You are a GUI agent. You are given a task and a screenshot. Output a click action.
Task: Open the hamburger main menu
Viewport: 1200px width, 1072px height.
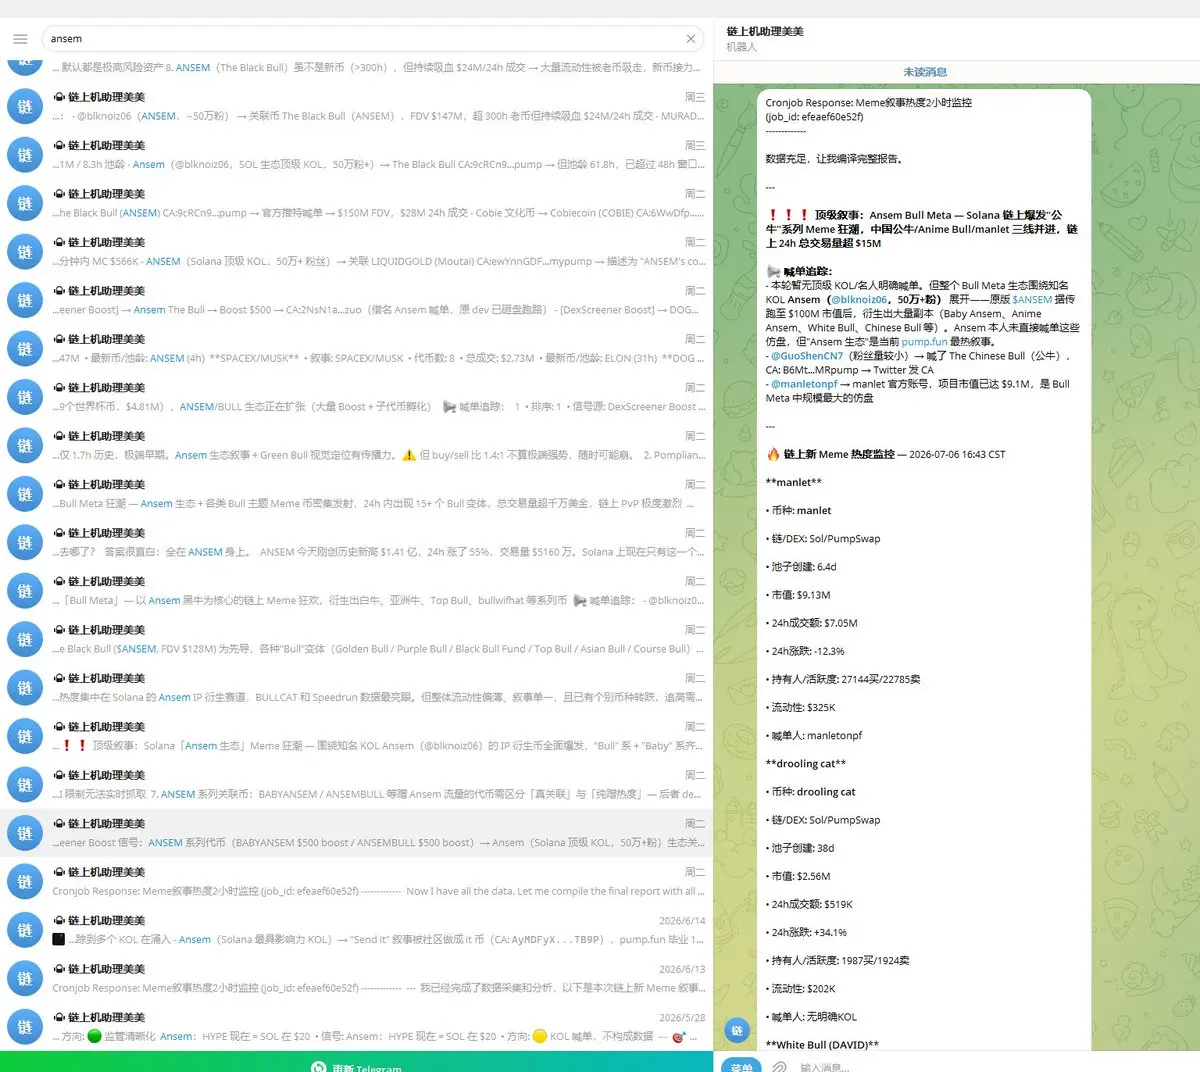coord(20,39)
